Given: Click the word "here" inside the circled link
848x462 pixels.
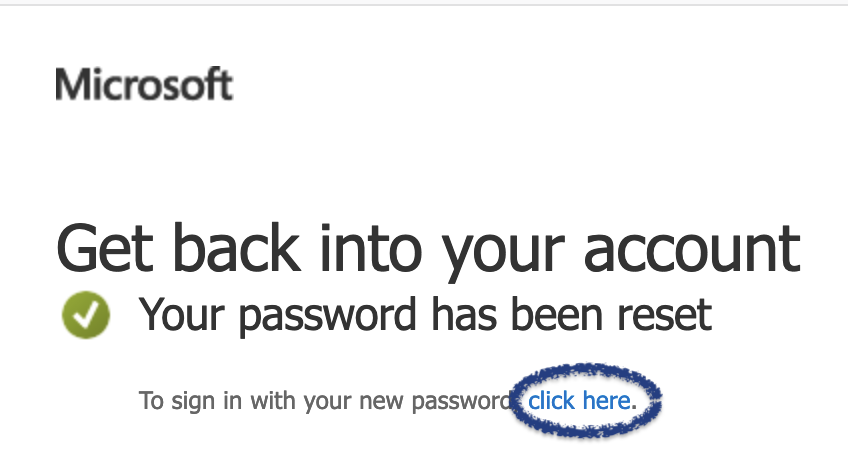Looking at the screenshot, I should point(608,401).
